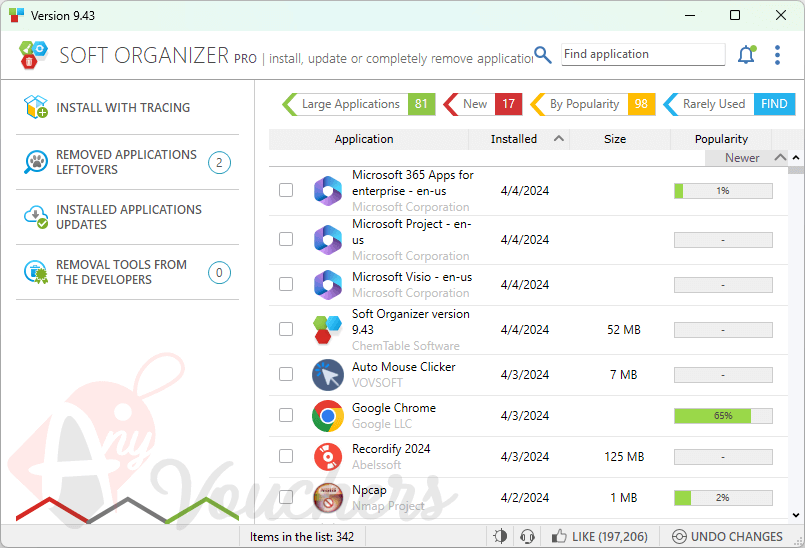This screenshot has height=548, width=805.
Task: Toggle the Installed column sort arrow
Action: 559,139
